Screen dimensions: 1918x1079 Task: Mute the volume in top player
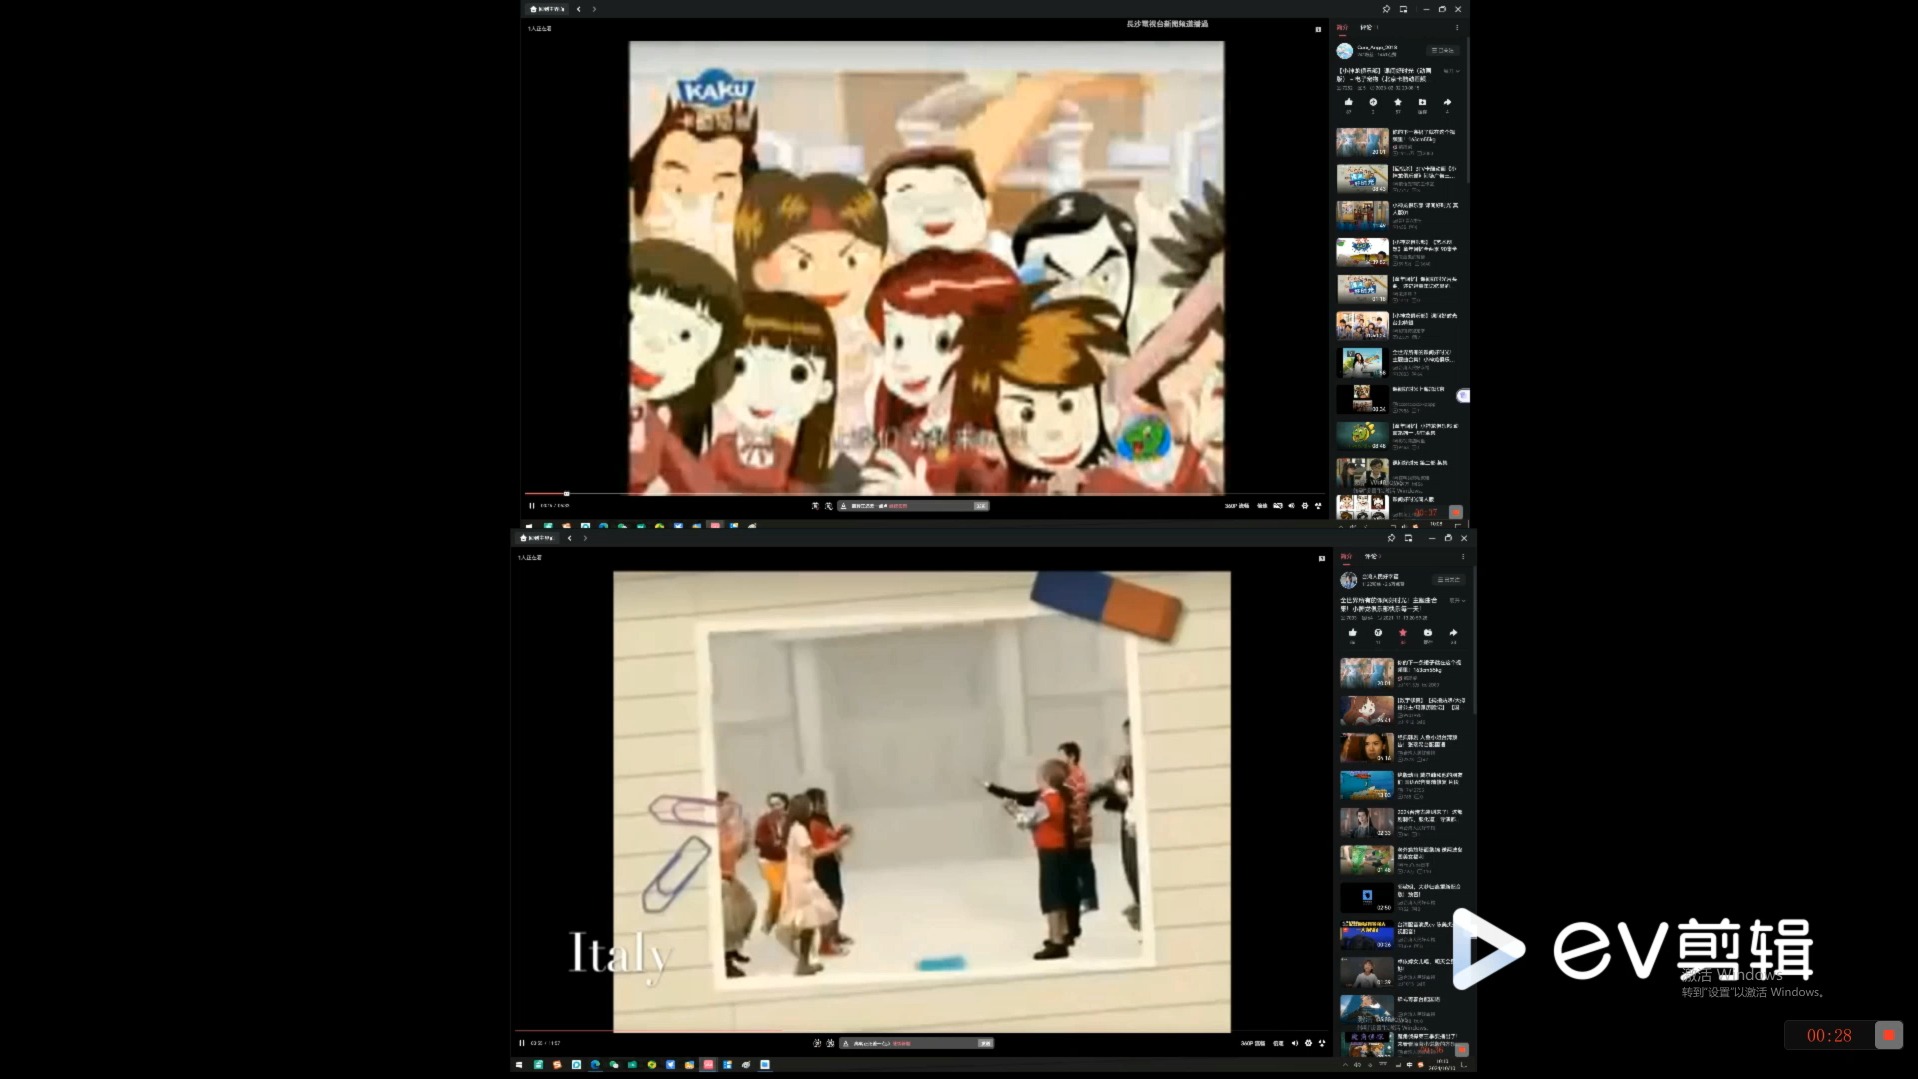tap(1291, 506)
